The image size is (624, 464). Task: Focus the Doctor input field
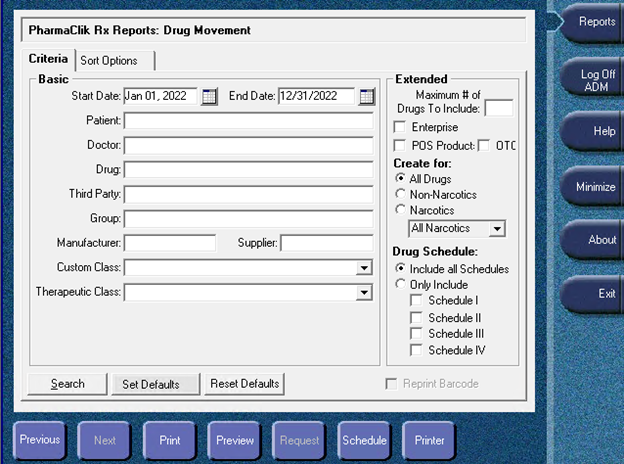click(x=249, y=145)
